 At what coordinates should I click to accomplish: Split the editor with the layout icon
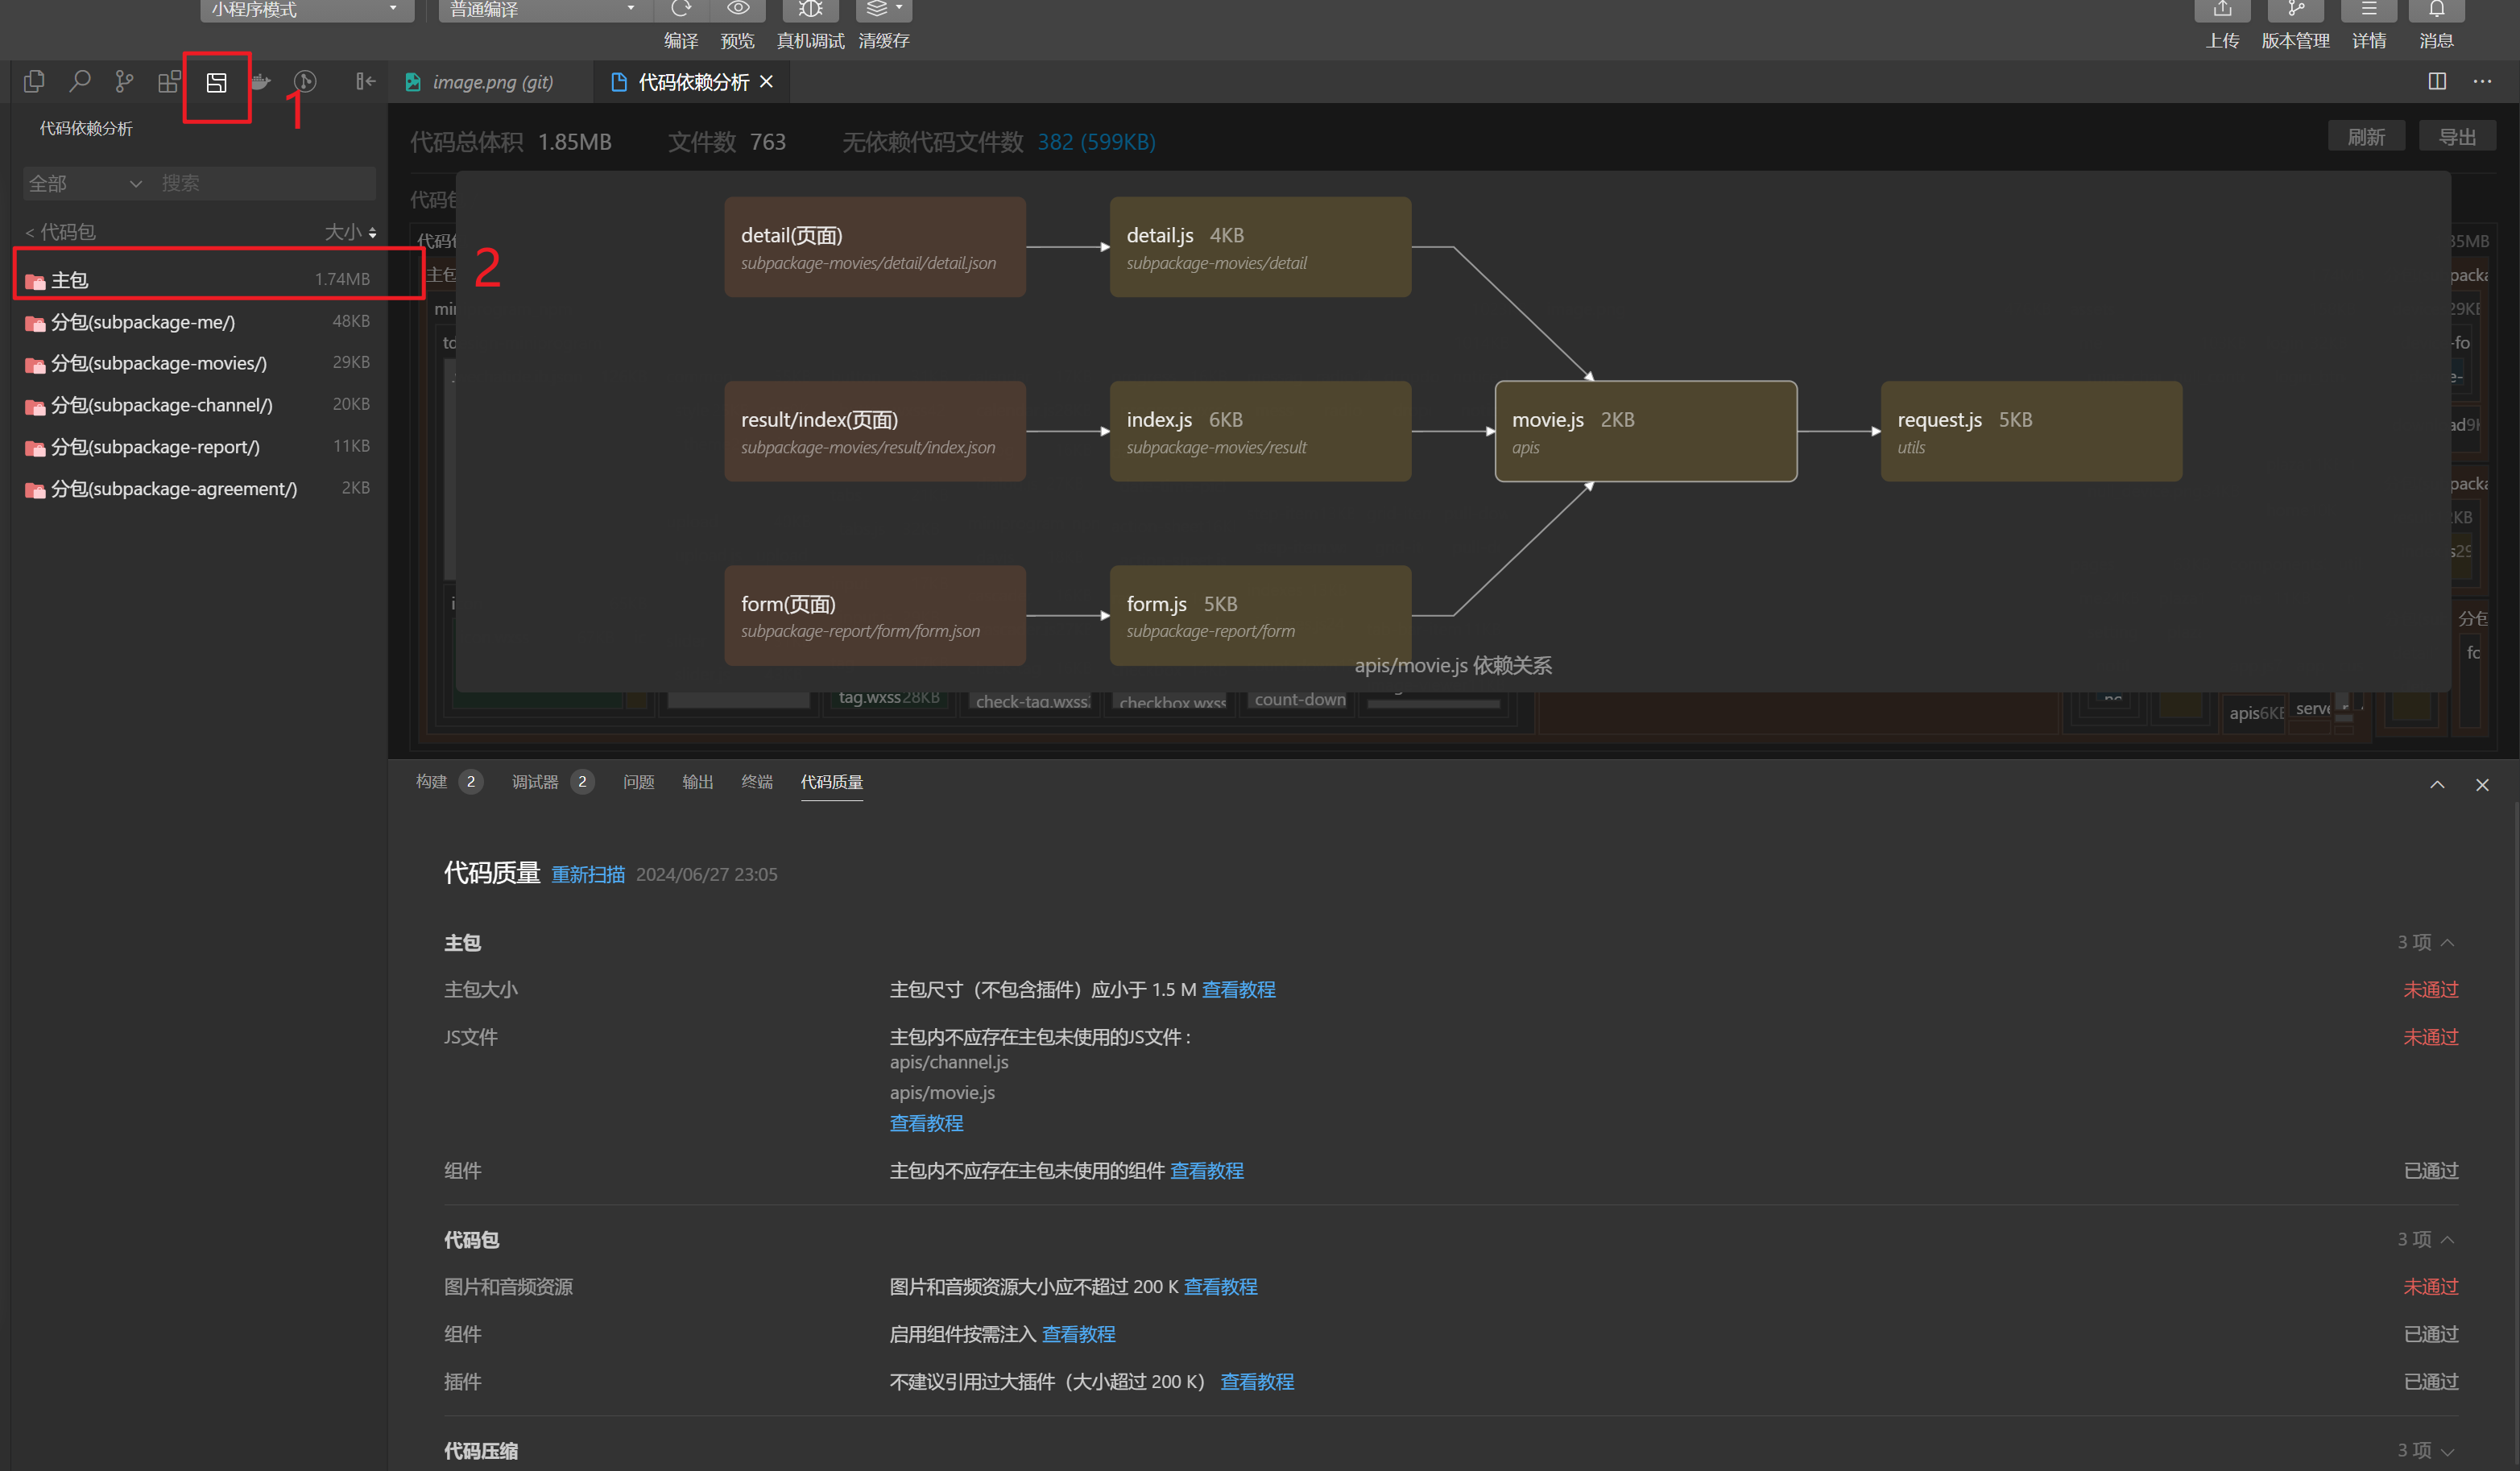pos(2437,81)
